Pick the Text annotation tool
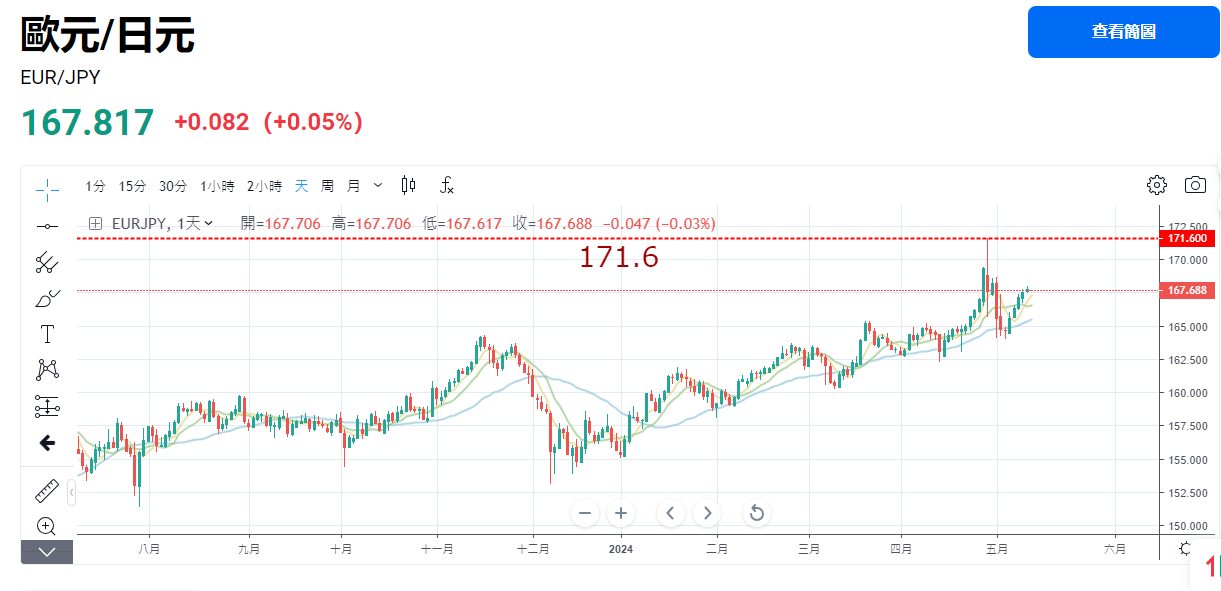 coord(47,334)
